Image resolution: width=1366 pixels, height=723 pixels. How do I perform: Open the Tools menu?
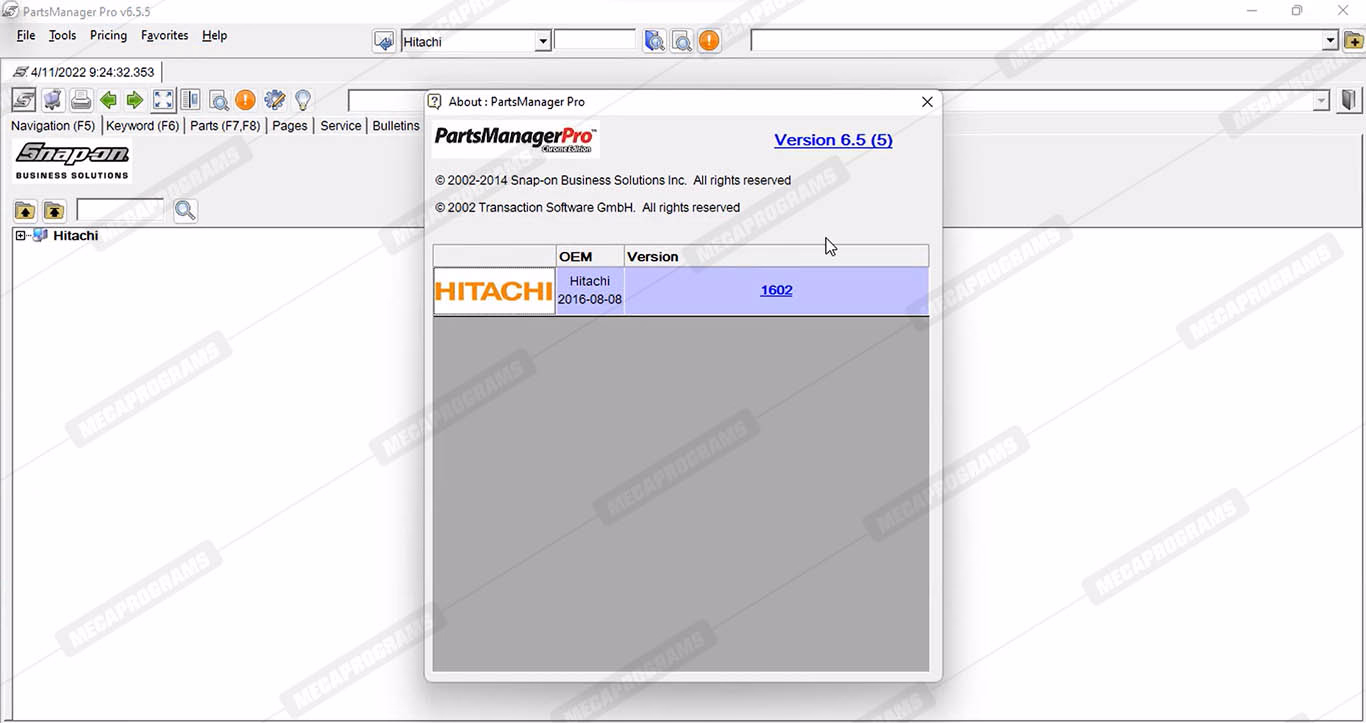(x=62, y=35)
